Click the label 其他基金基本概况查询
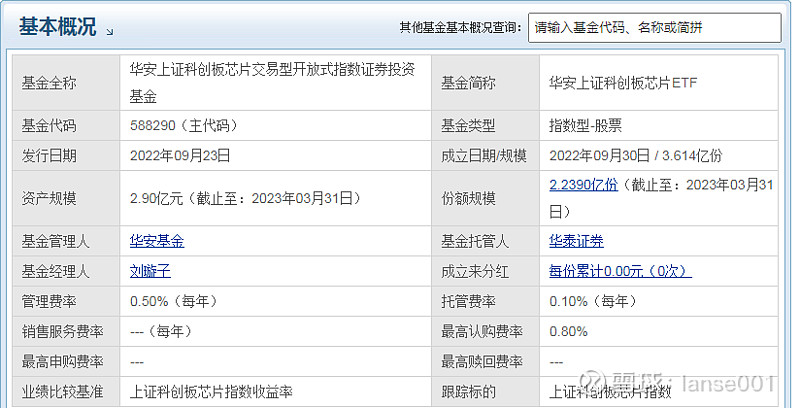This screenshot has width=800, height=408. point(461,28)
